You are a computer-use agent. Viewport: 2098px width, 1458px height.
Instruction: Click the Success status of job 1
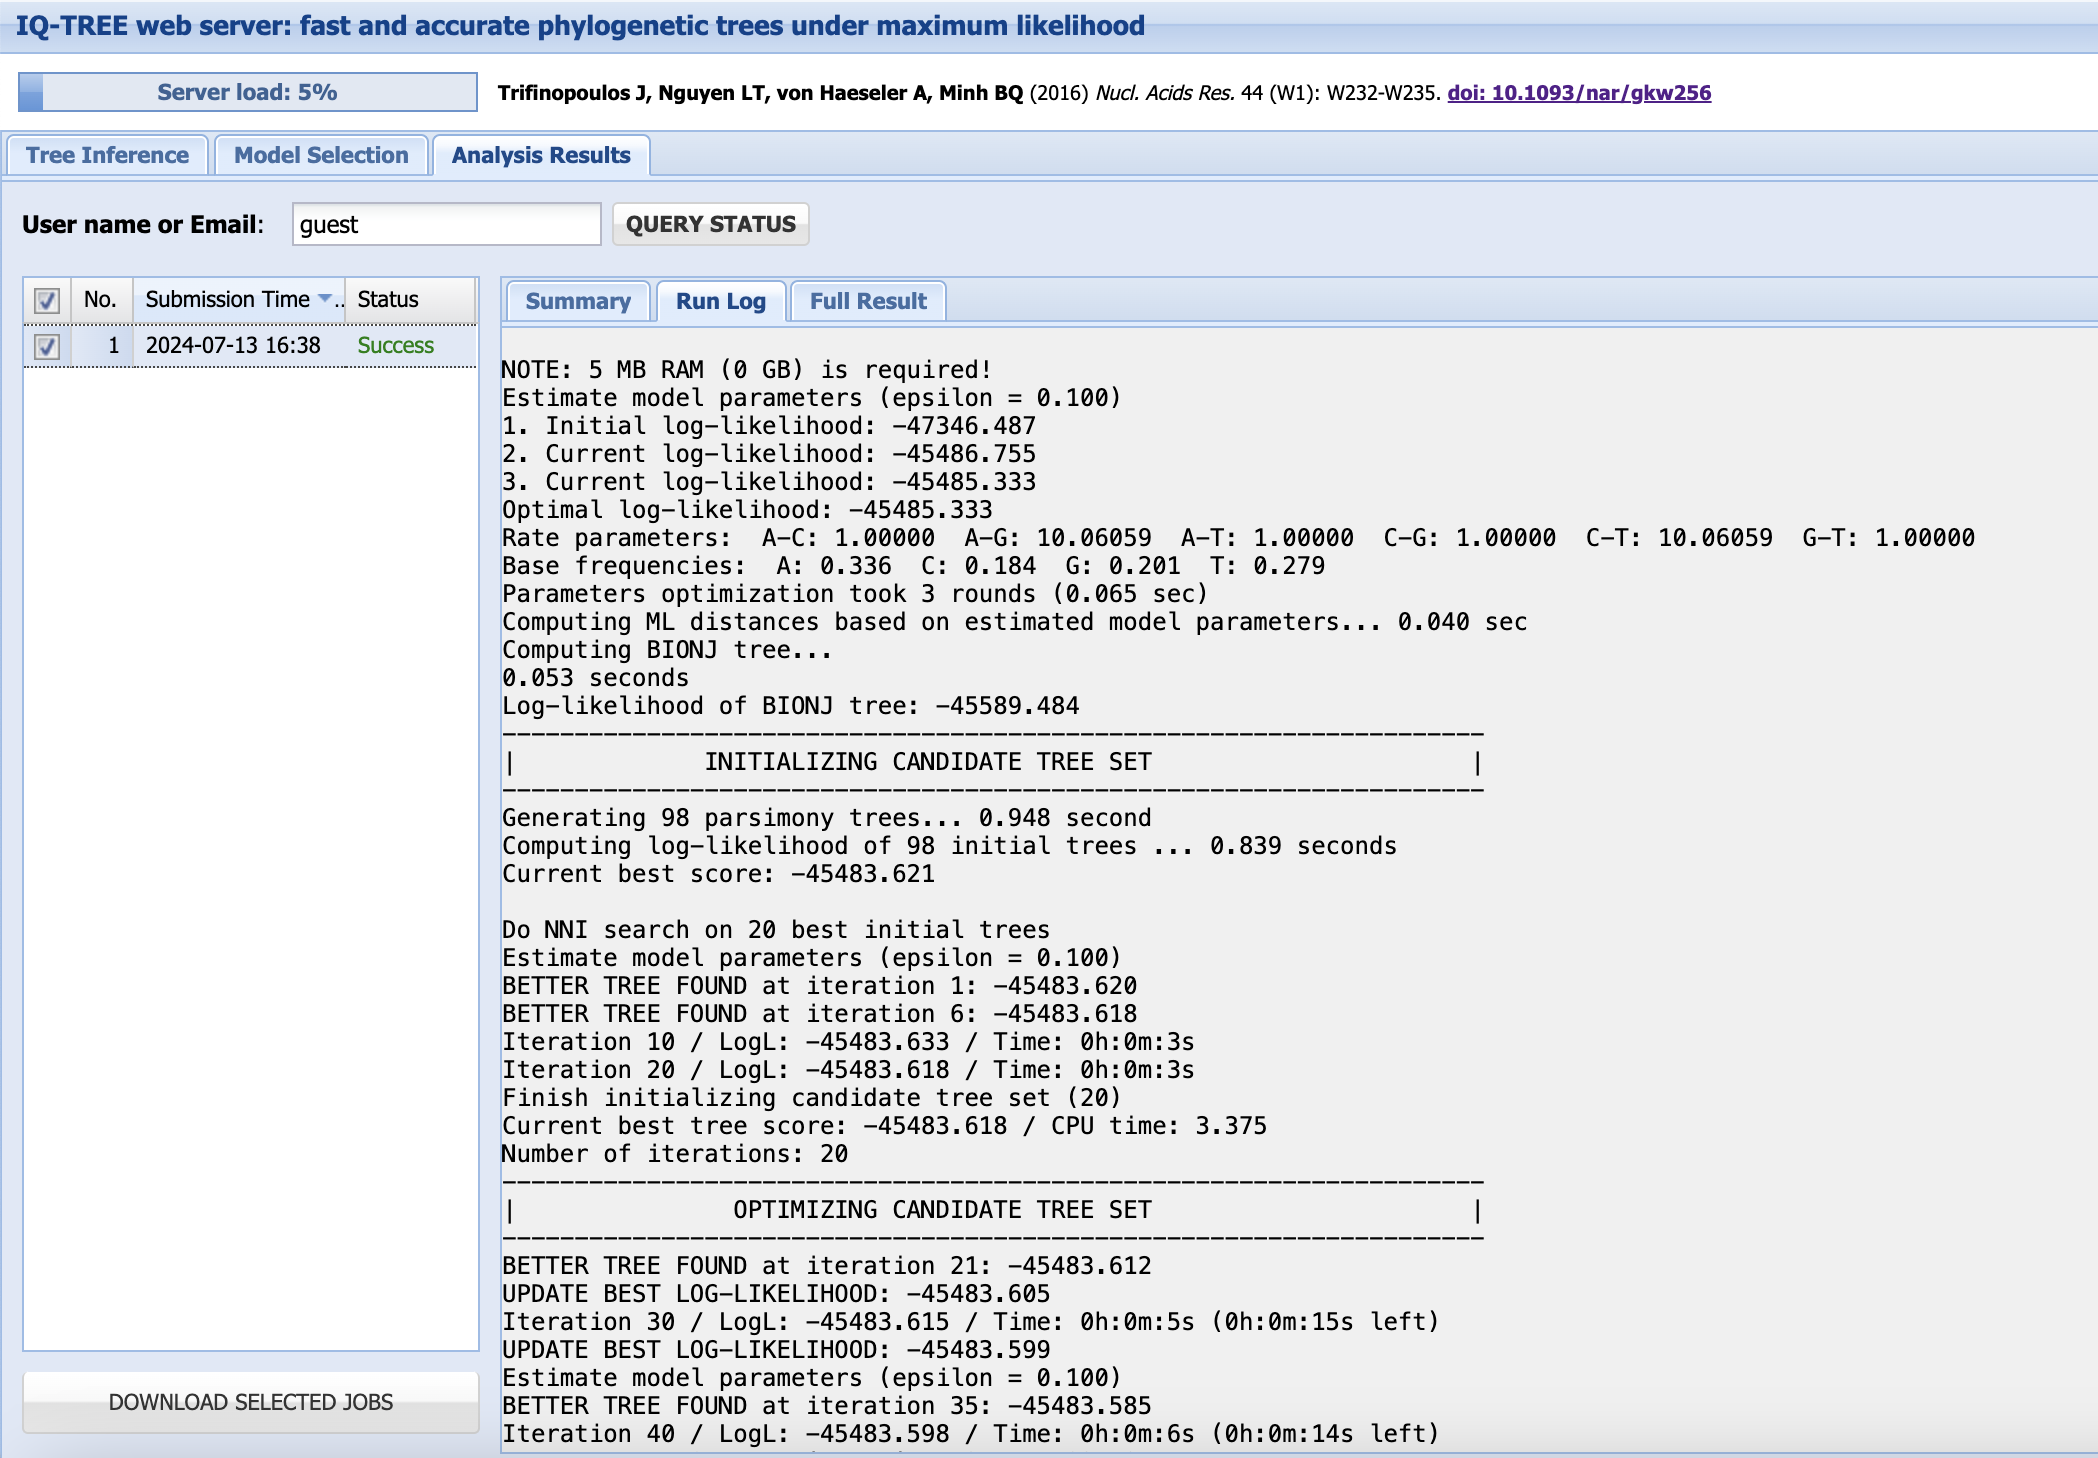(x=396, y=345)
